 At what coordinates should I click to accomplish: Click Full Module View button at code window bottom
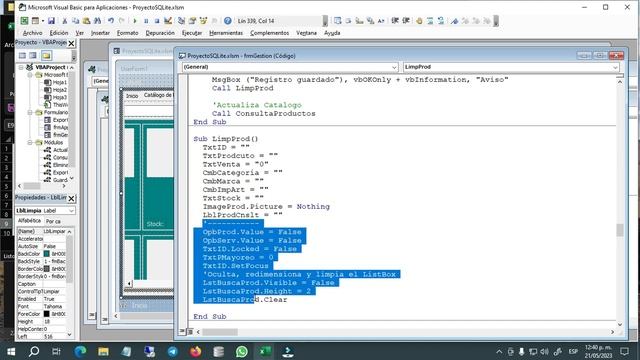pos(190,332)
